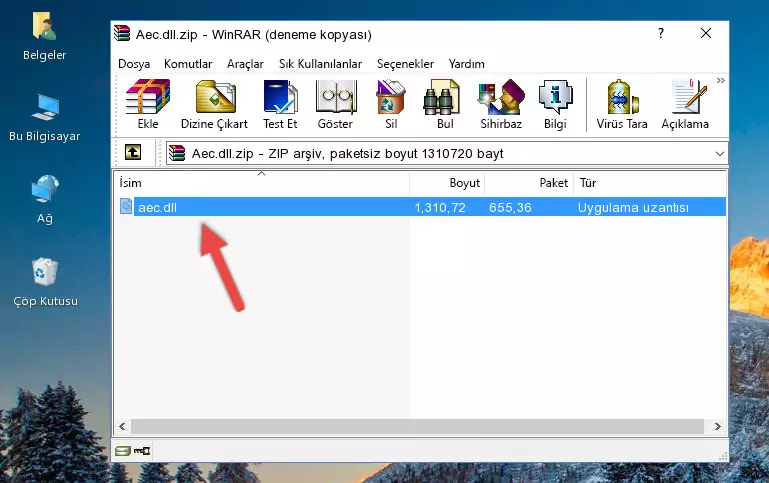The image size is (769, 483).
Task: Click the aec.dll file icon
Action: click(126, 206)
